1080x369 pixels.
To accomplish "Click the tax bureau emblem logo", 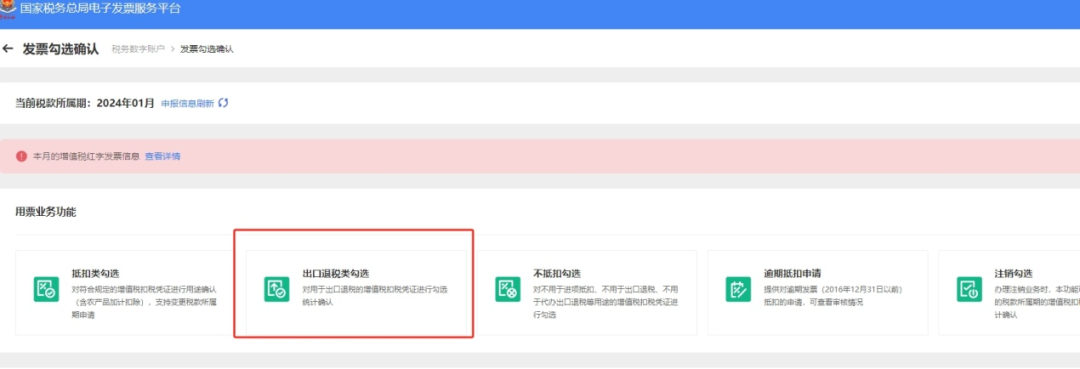I will 8,8.
